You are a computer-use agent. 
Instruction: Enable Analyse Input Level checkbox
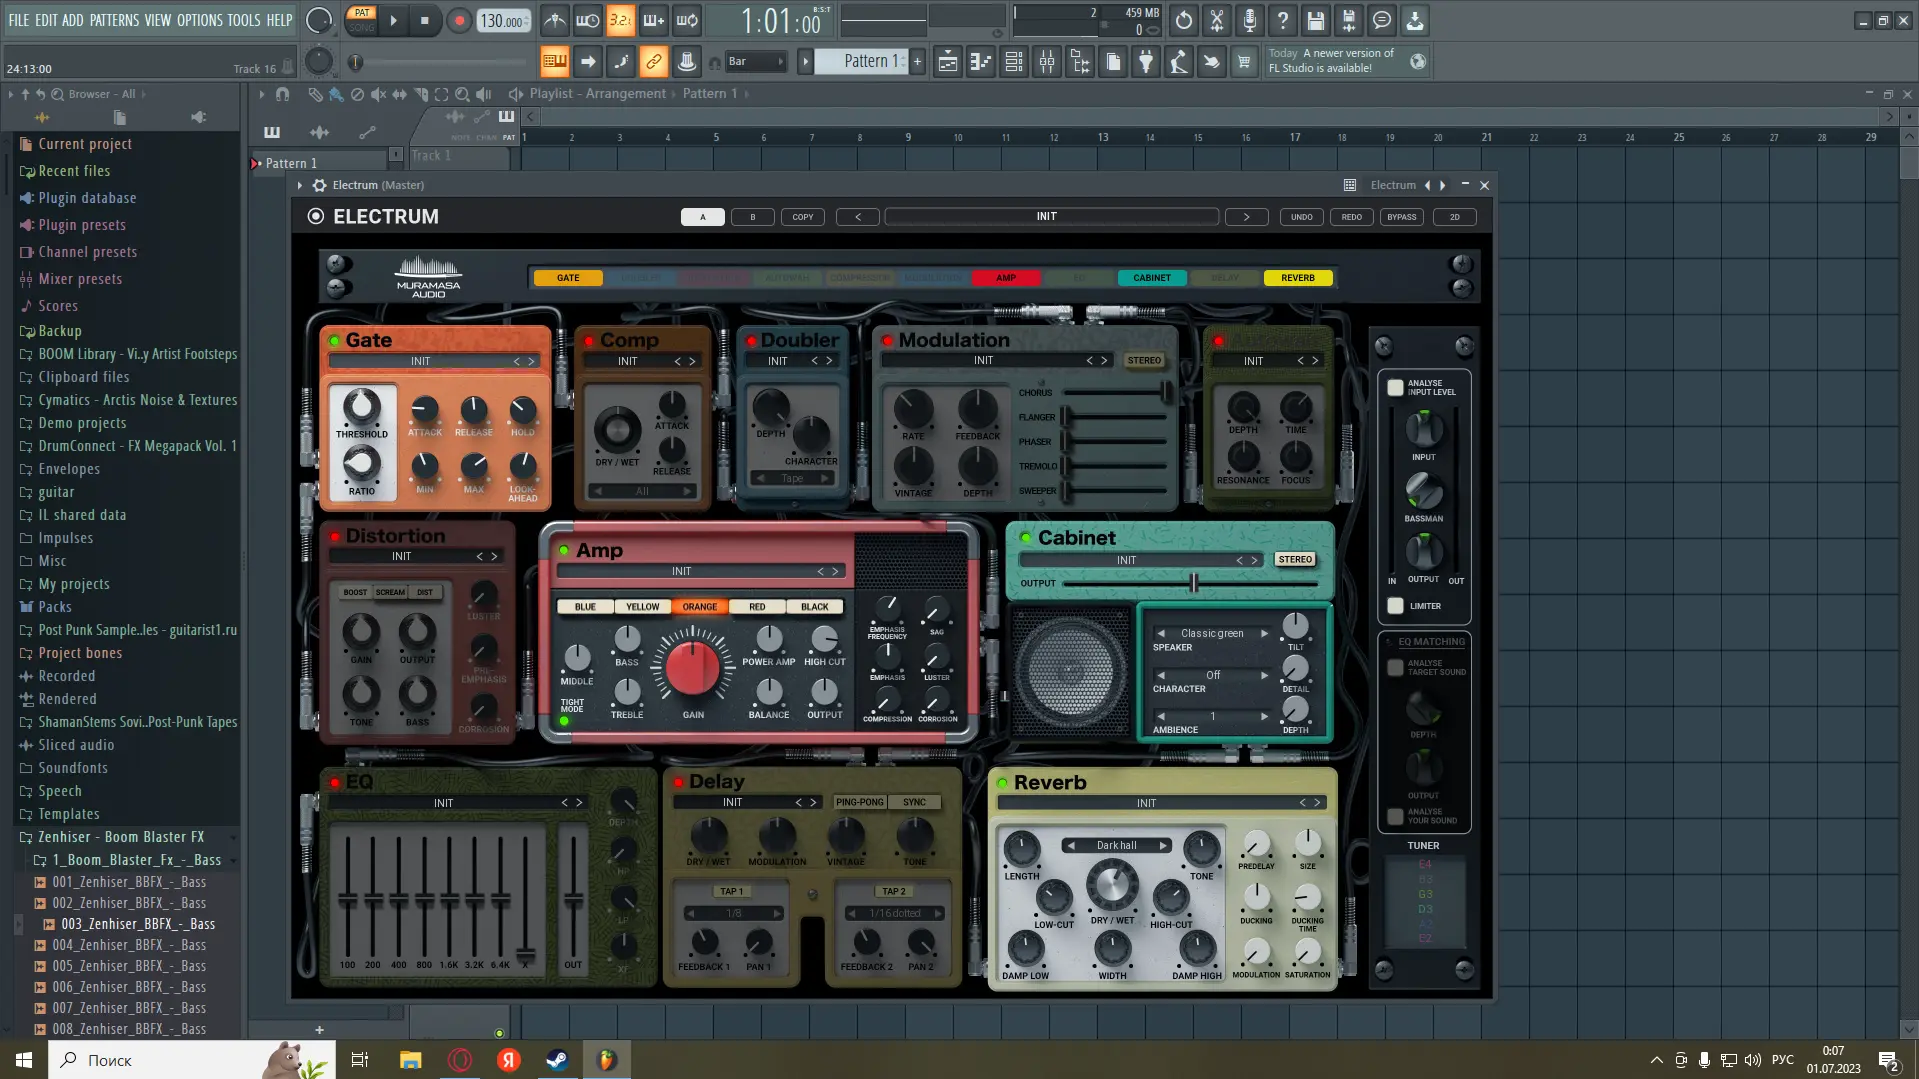pos(1395,387)
